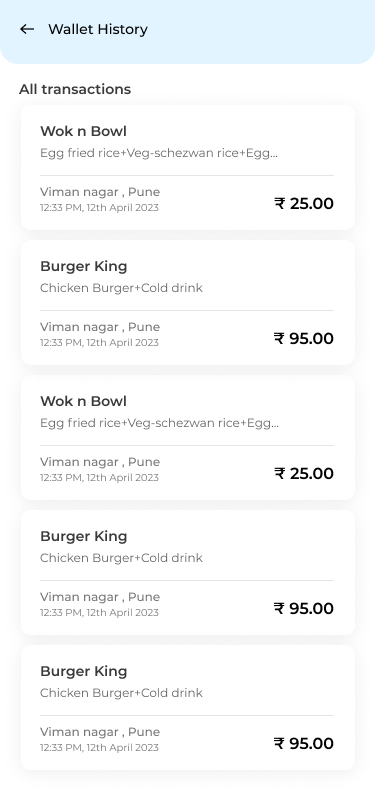Open the second Wok n Bowl transaction
Image resolution: width=375 pixels, height=812 pixels.
[188, 438]
